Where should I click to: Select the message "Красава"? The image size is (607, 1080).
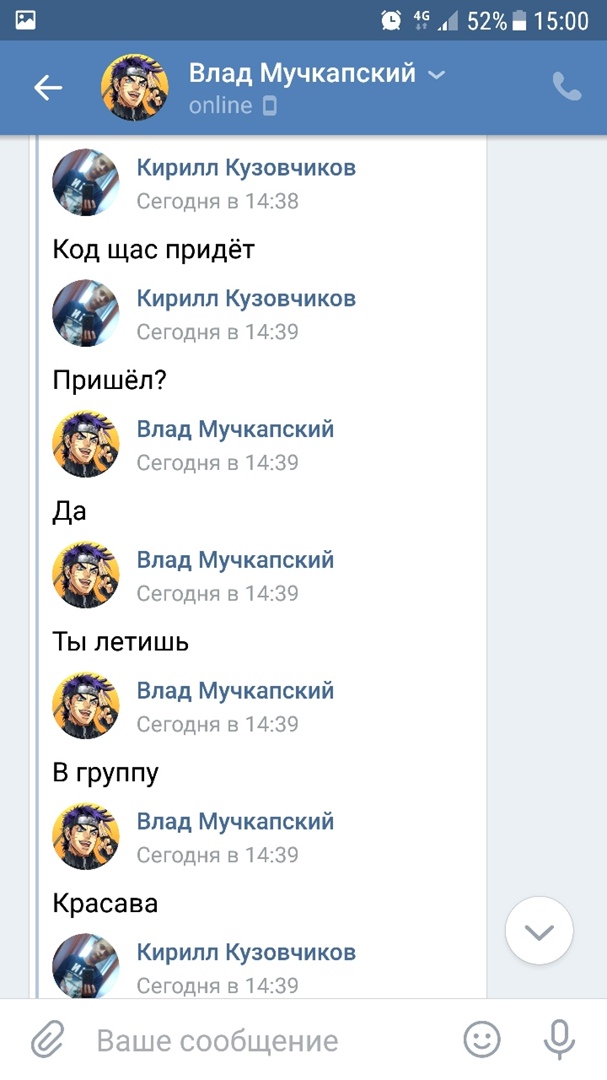(x=105, y=904)
